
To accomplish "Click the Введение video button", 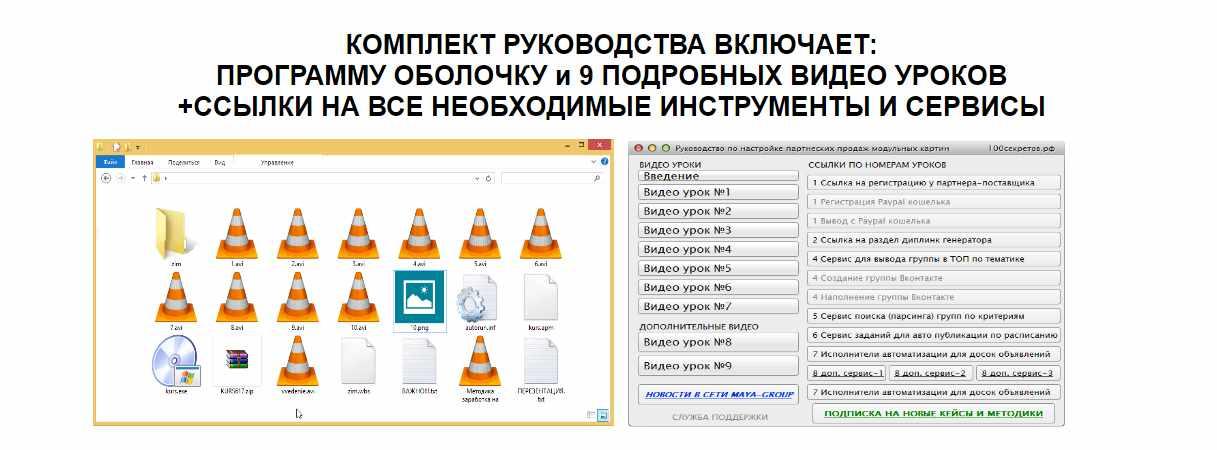I will pos(717,176).
